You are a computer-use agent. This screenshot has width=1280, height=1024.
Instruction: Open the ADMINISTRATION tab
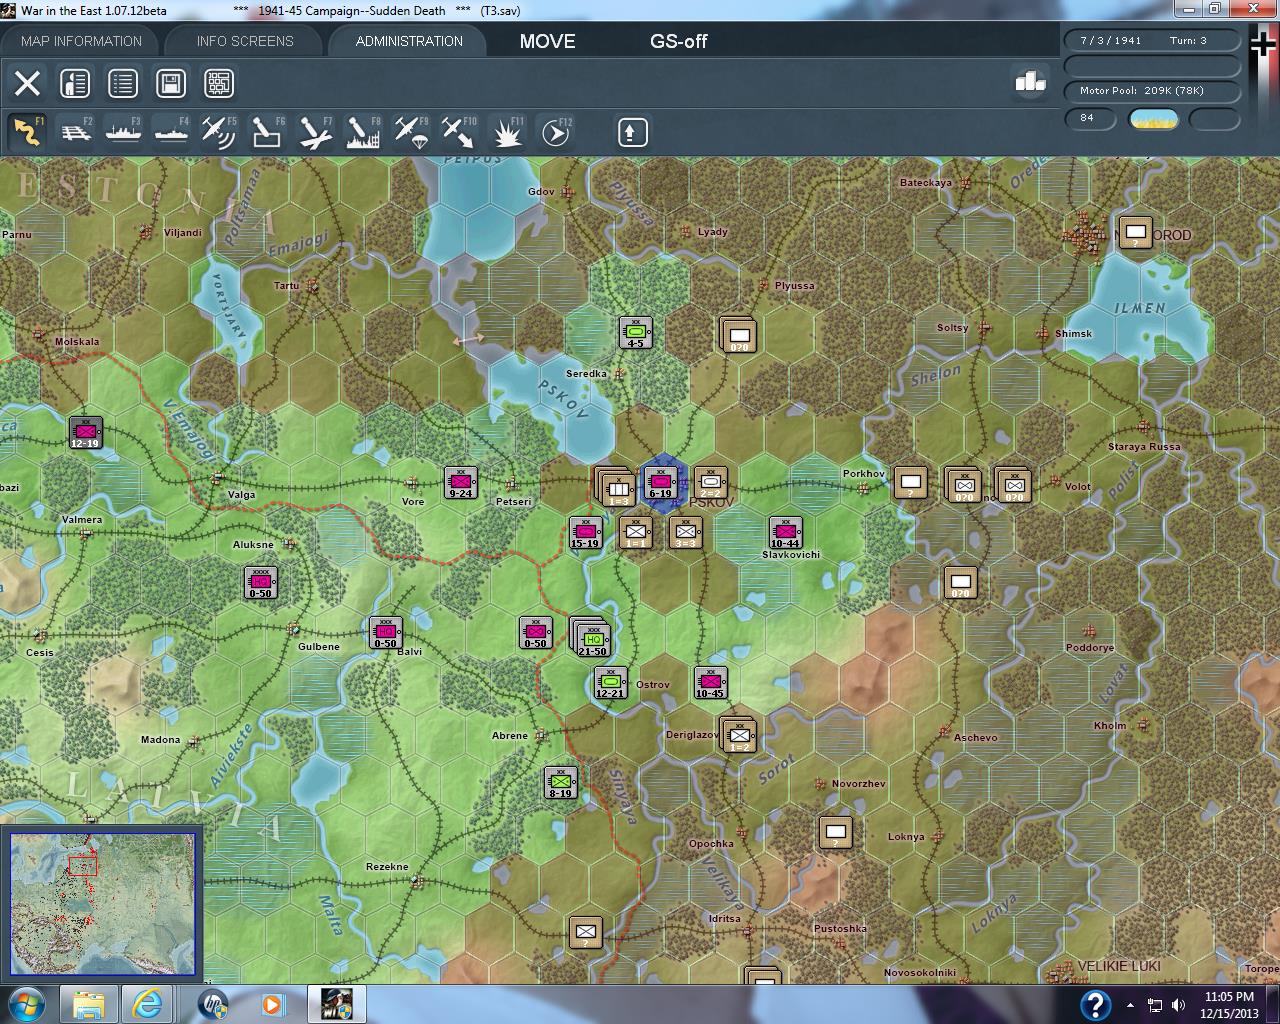click(x=409, y=41)
